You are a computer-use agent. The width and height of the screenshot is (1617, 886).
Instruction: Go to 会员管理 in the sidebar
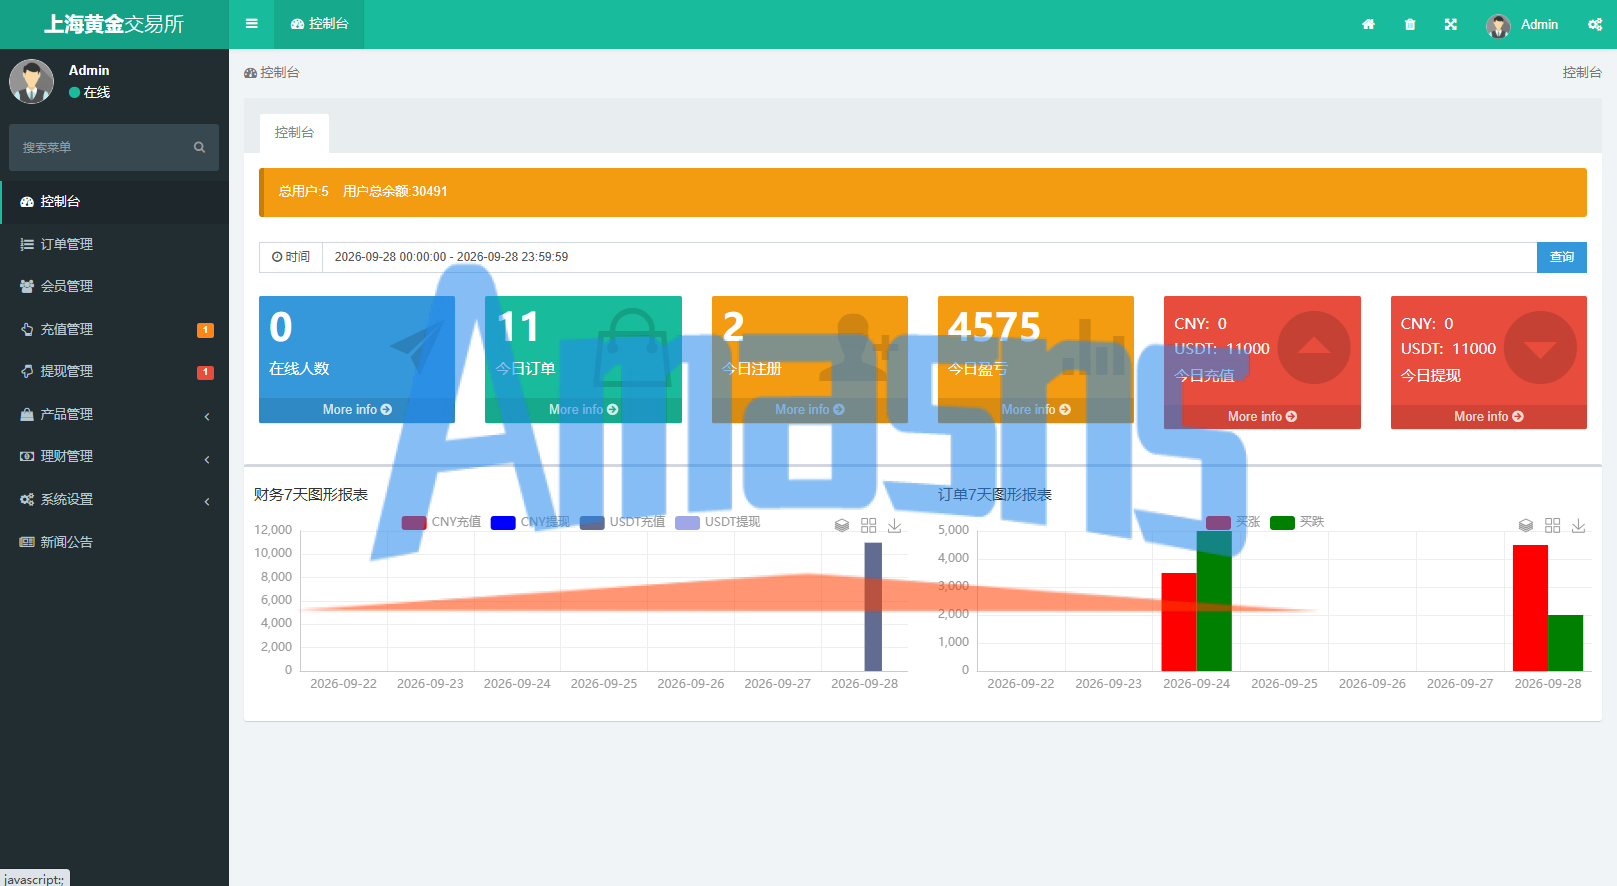(x=114, y=286)
